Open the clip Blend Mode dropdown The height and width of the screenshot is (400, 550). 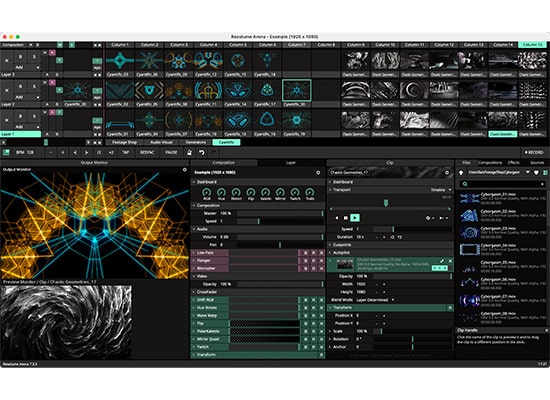click(x=375, y=300)
